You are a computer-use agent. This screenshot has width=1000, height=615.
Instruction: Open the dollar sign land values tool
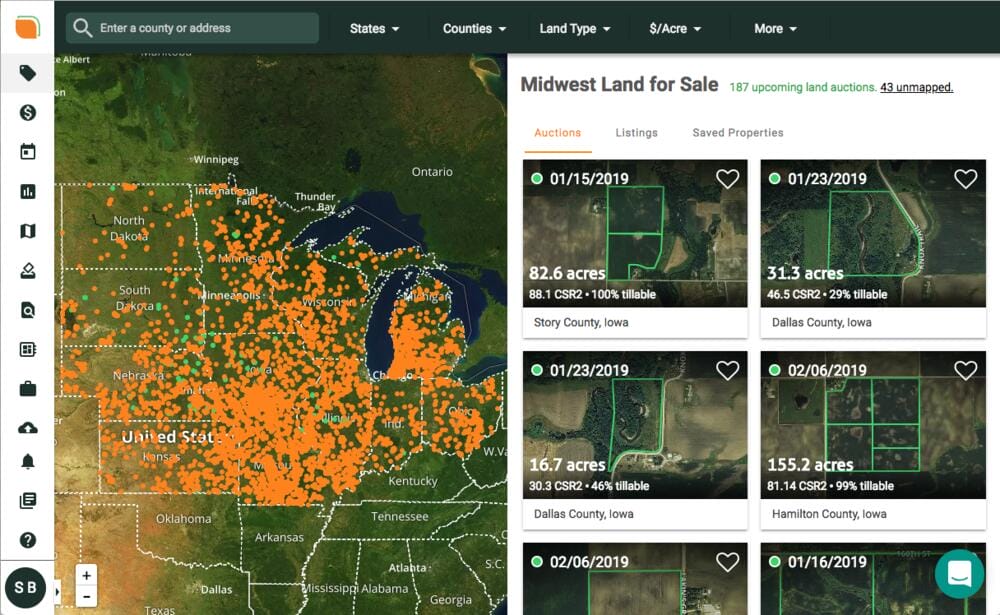[x=27, y=112]
